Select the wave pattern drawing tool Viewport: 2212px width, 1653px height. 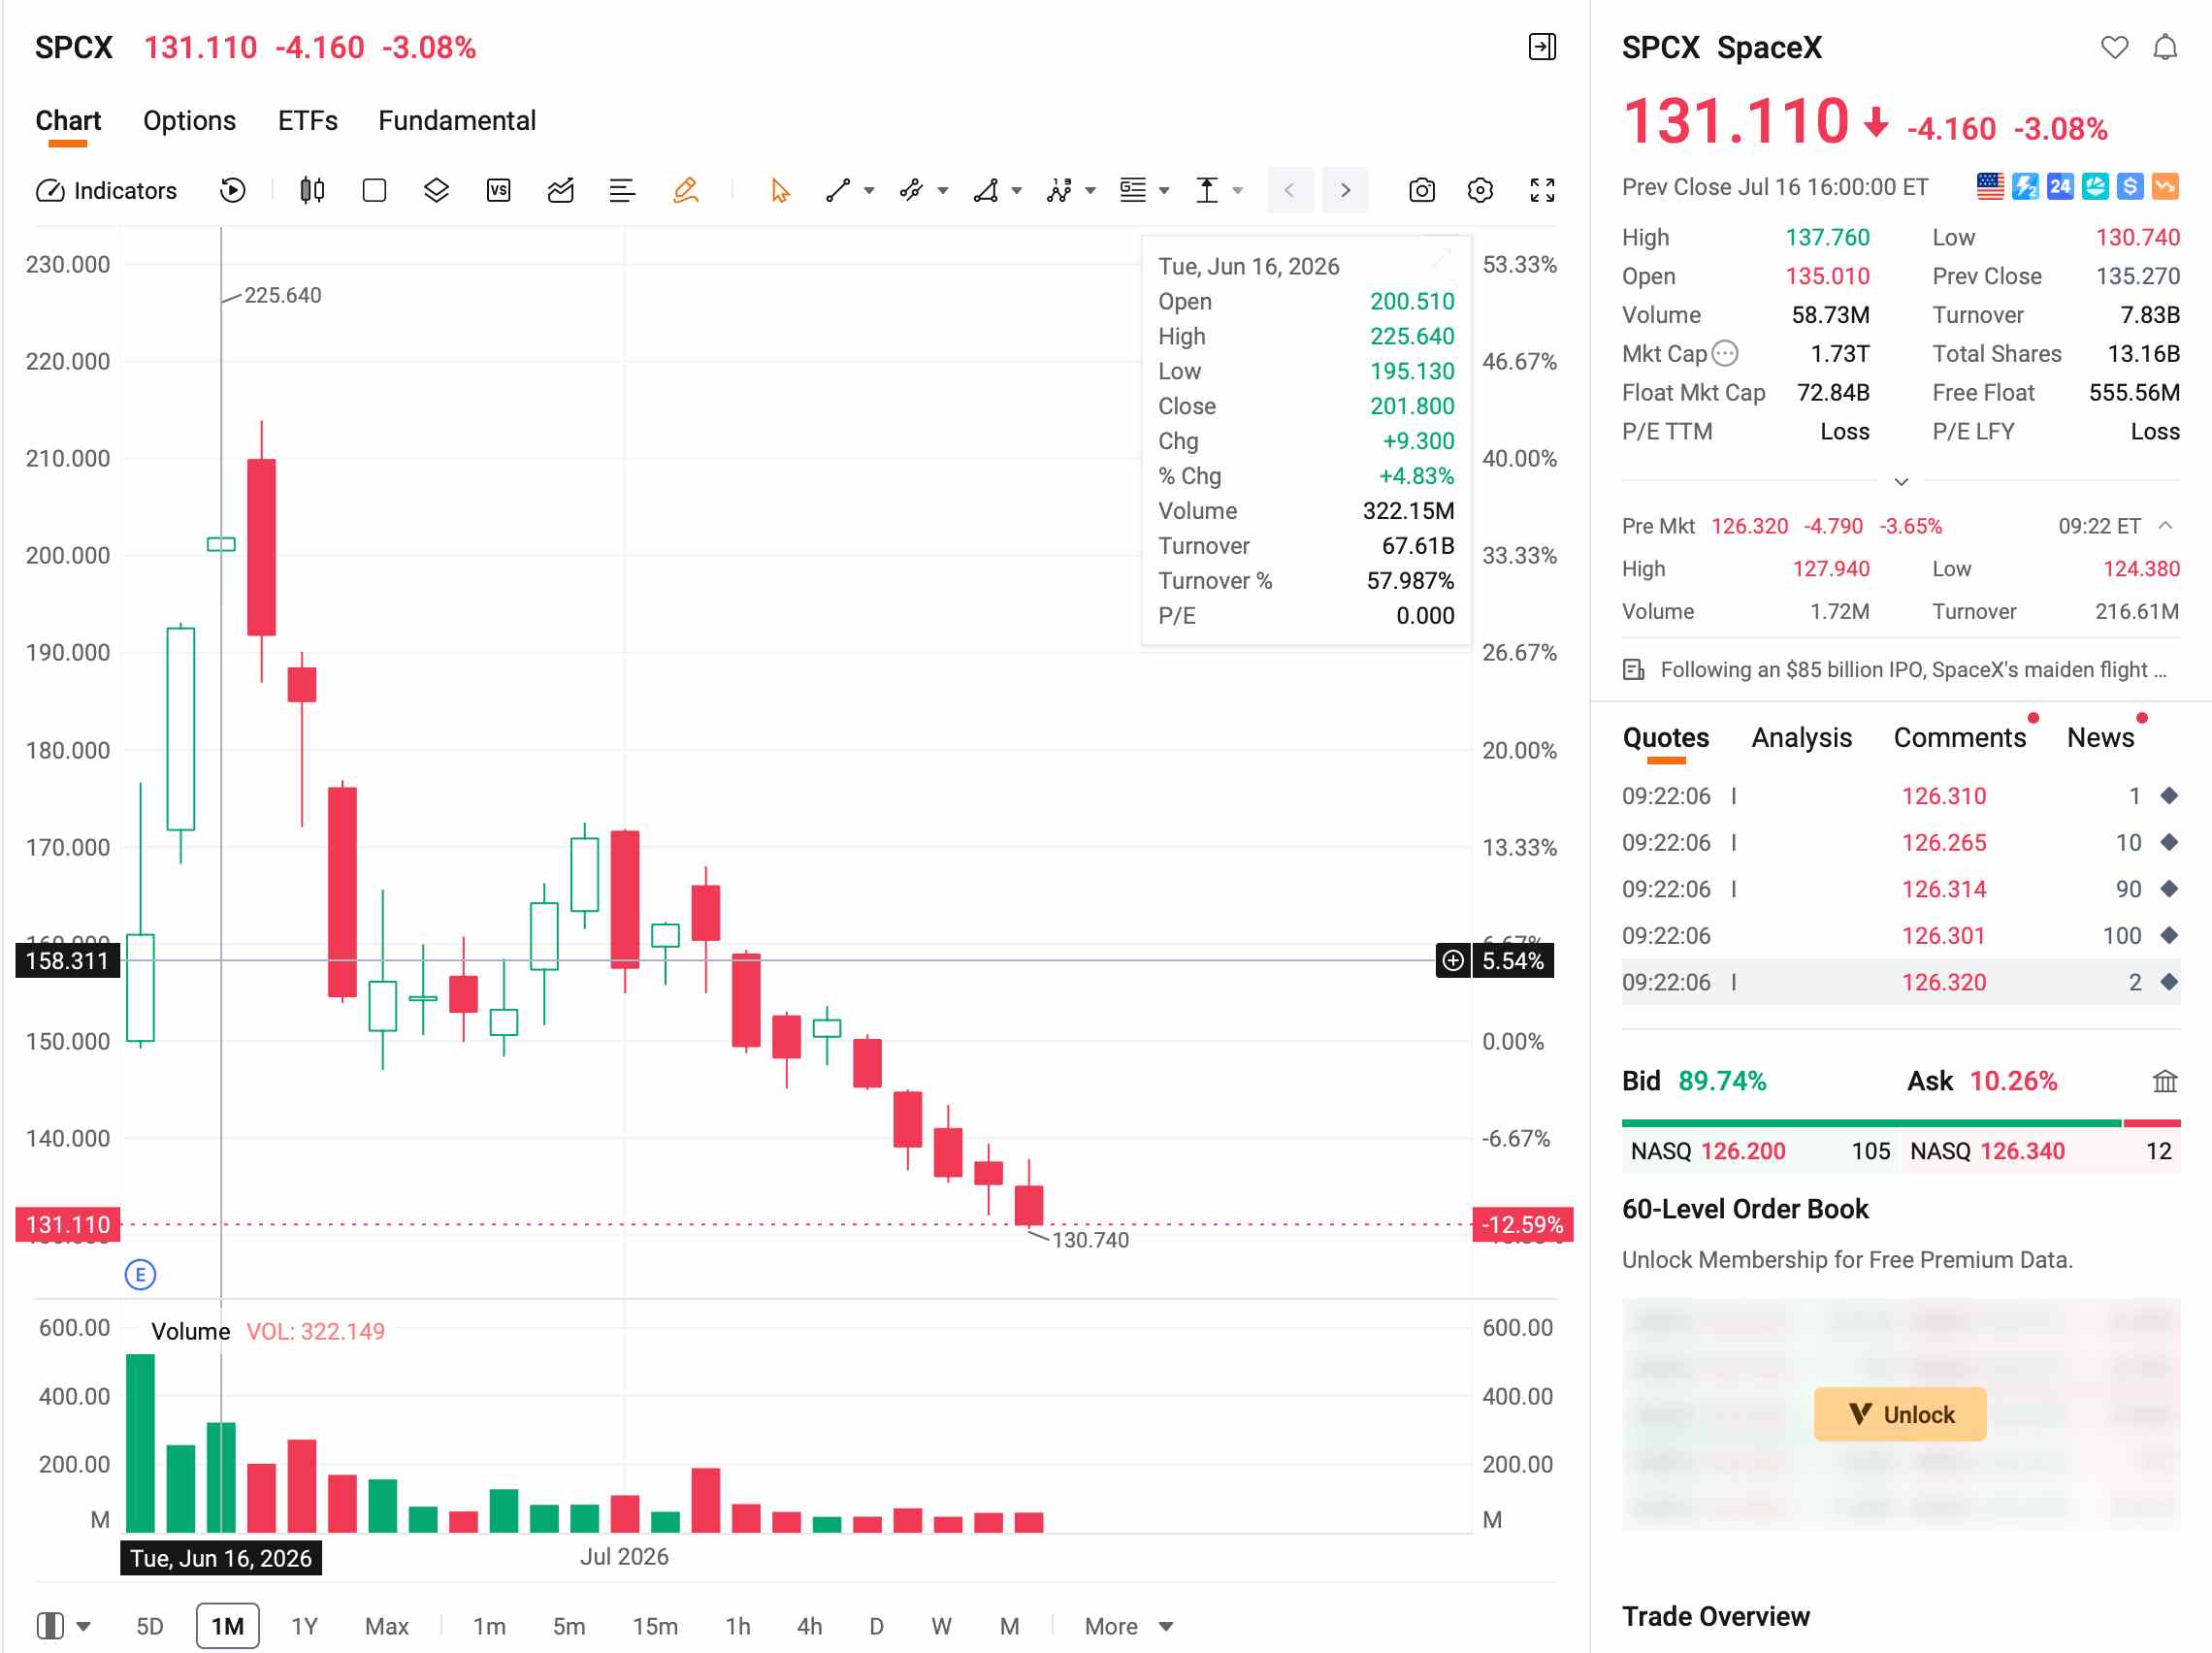point(1059,190)
